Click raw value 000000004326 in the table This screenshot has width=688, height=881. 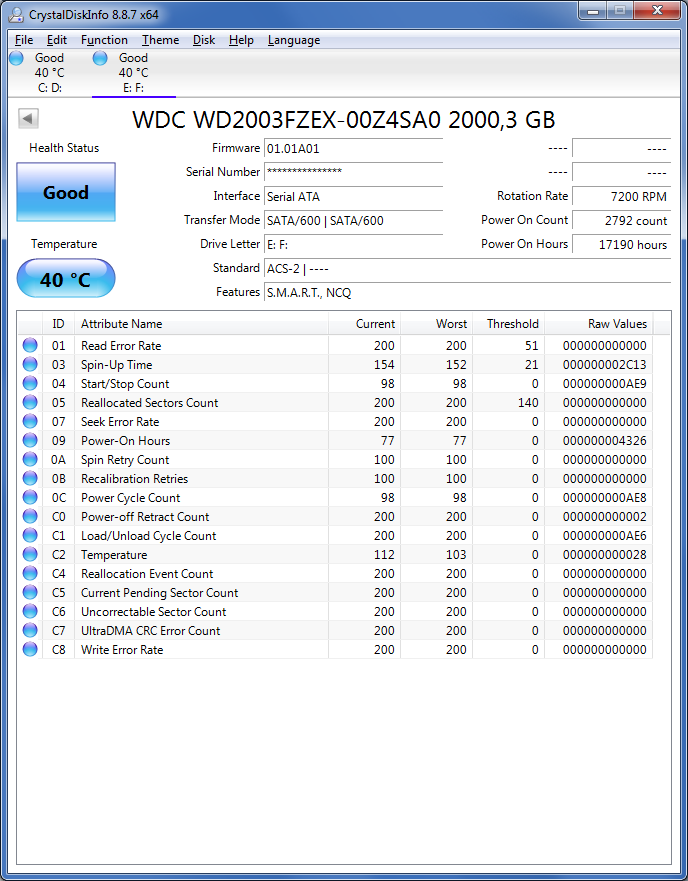pyautogui.click(x=604, y=440)
